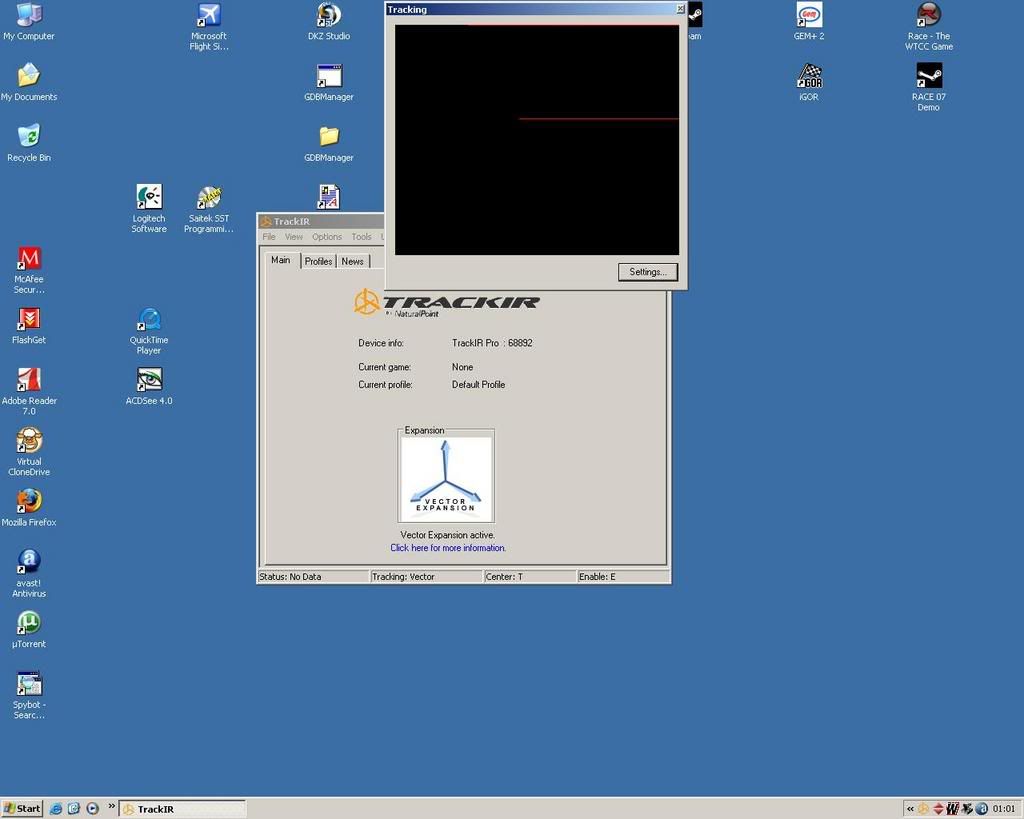Open the Options menu in TrackIR
The width and height of the screenshot is (1024, 819).
click(326, 236)
